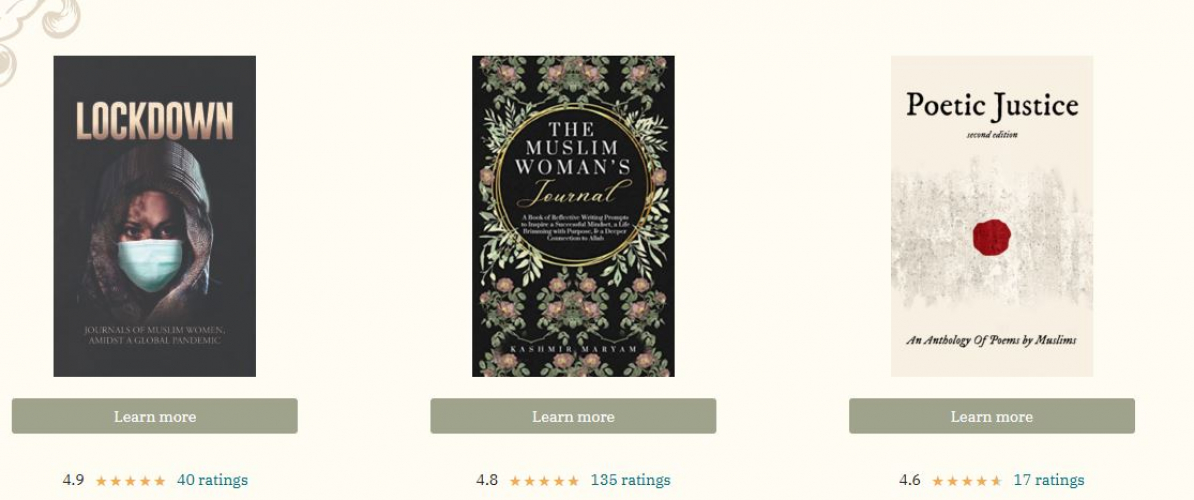Screen dimensions: 1194x500
Task: Click the 4.6 rating score
Action: point(909,480)
